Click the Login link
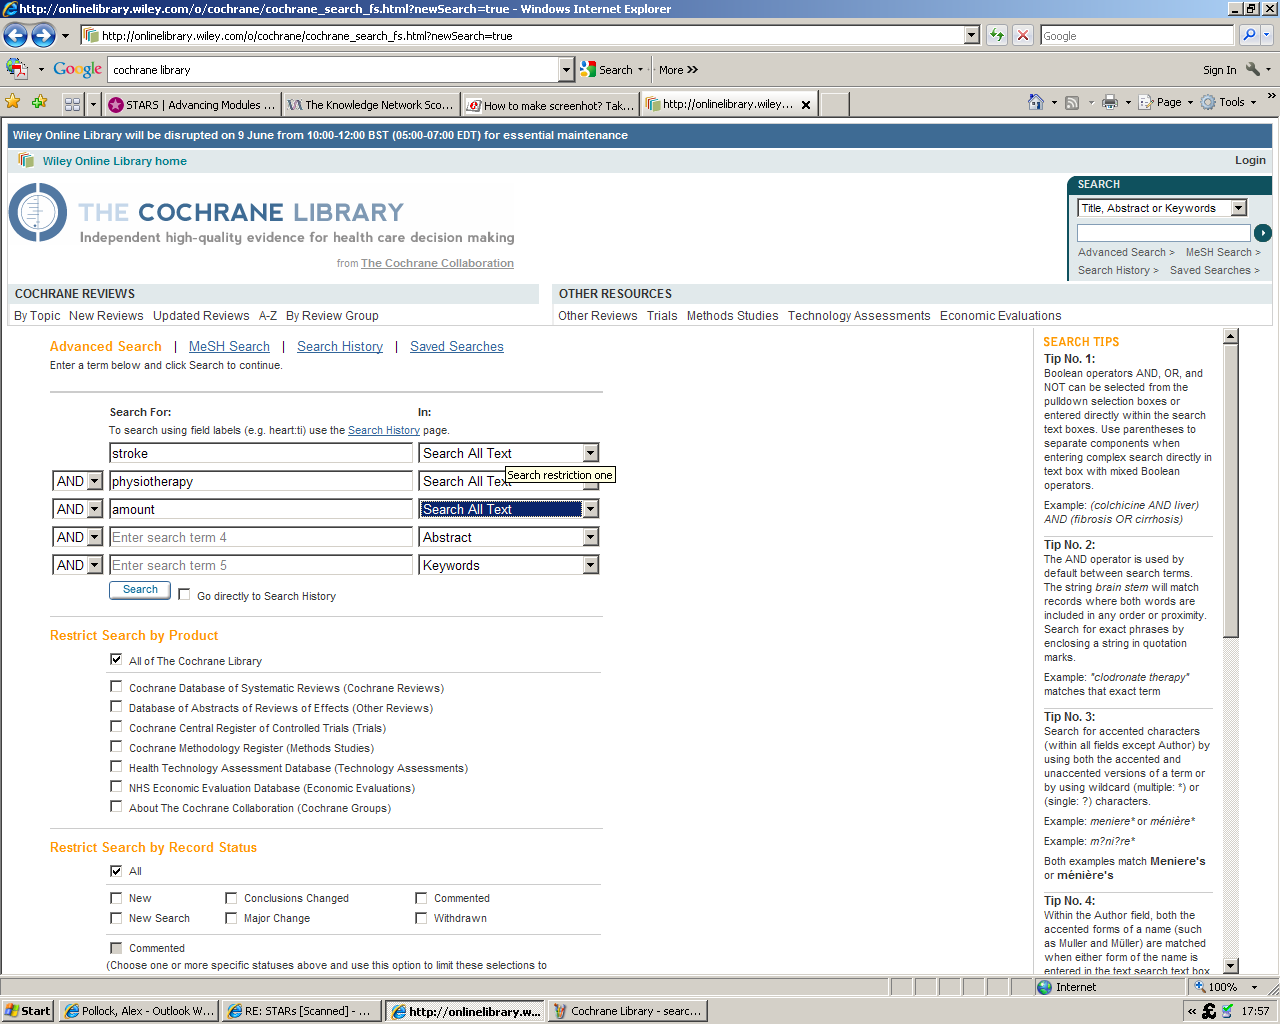Viewport: 1280px width, 1024px height. click(x=1250, y=160)
